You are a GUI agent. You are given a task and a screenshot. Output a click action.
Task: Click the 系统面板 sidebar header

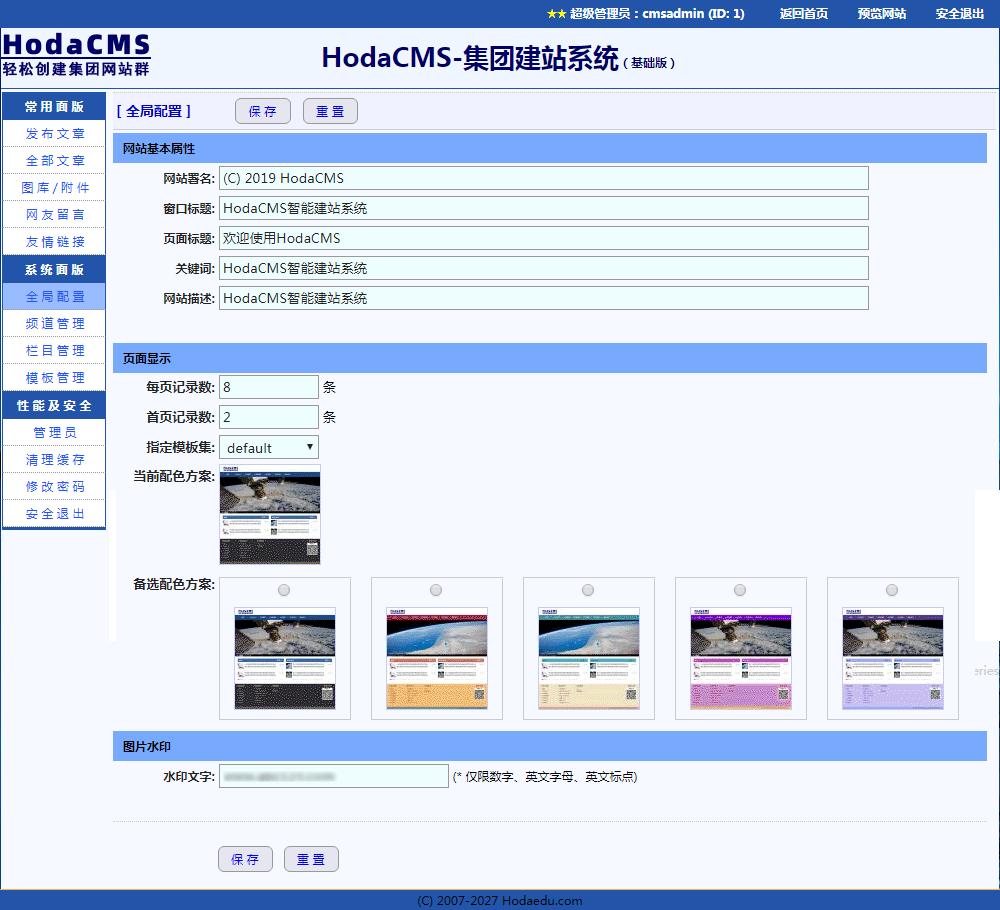click(x=54, y=270)
